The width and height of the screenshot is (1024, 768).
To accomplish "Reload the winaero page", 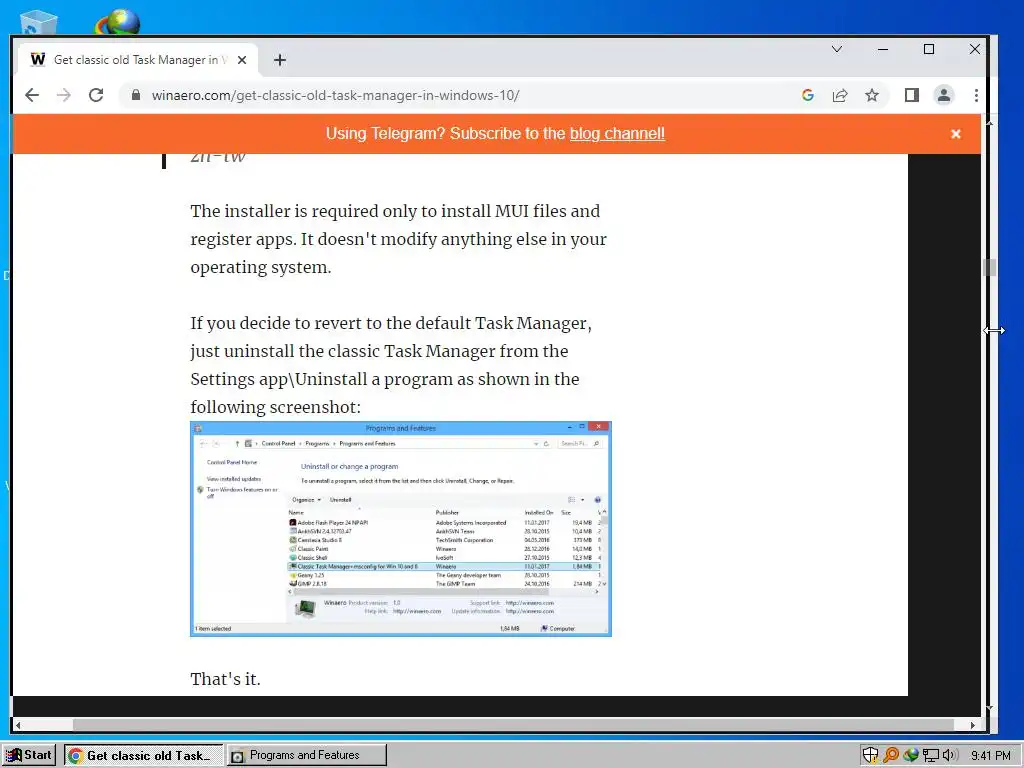I will [x=96, y=95].
